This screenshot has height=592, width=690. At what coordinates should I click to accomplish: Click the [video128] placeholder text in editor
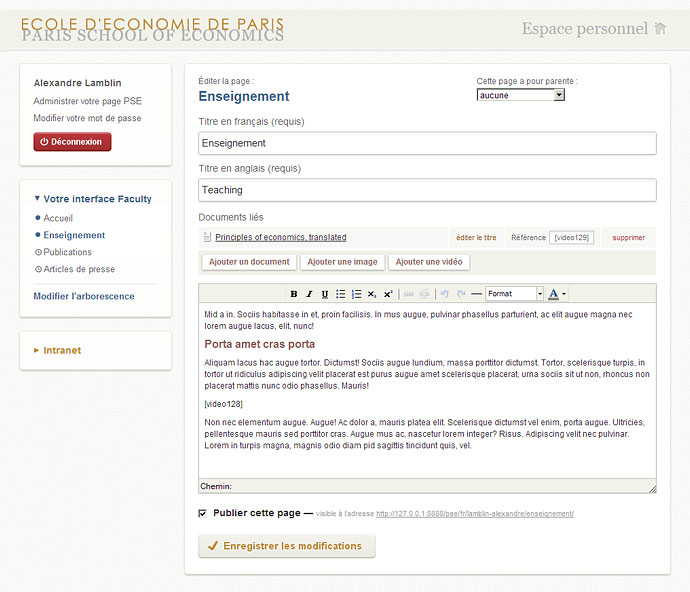pos(224,404)
